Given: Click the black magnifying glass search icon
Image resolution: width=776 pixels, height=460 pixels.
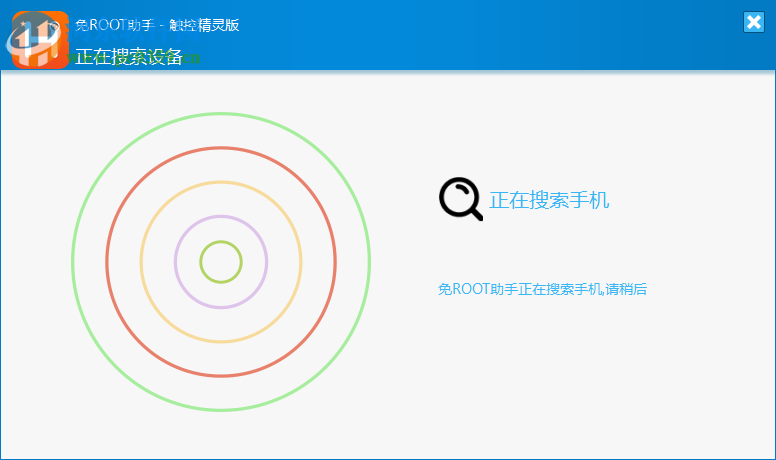Looking at the screenshot, I should (461, 199).
